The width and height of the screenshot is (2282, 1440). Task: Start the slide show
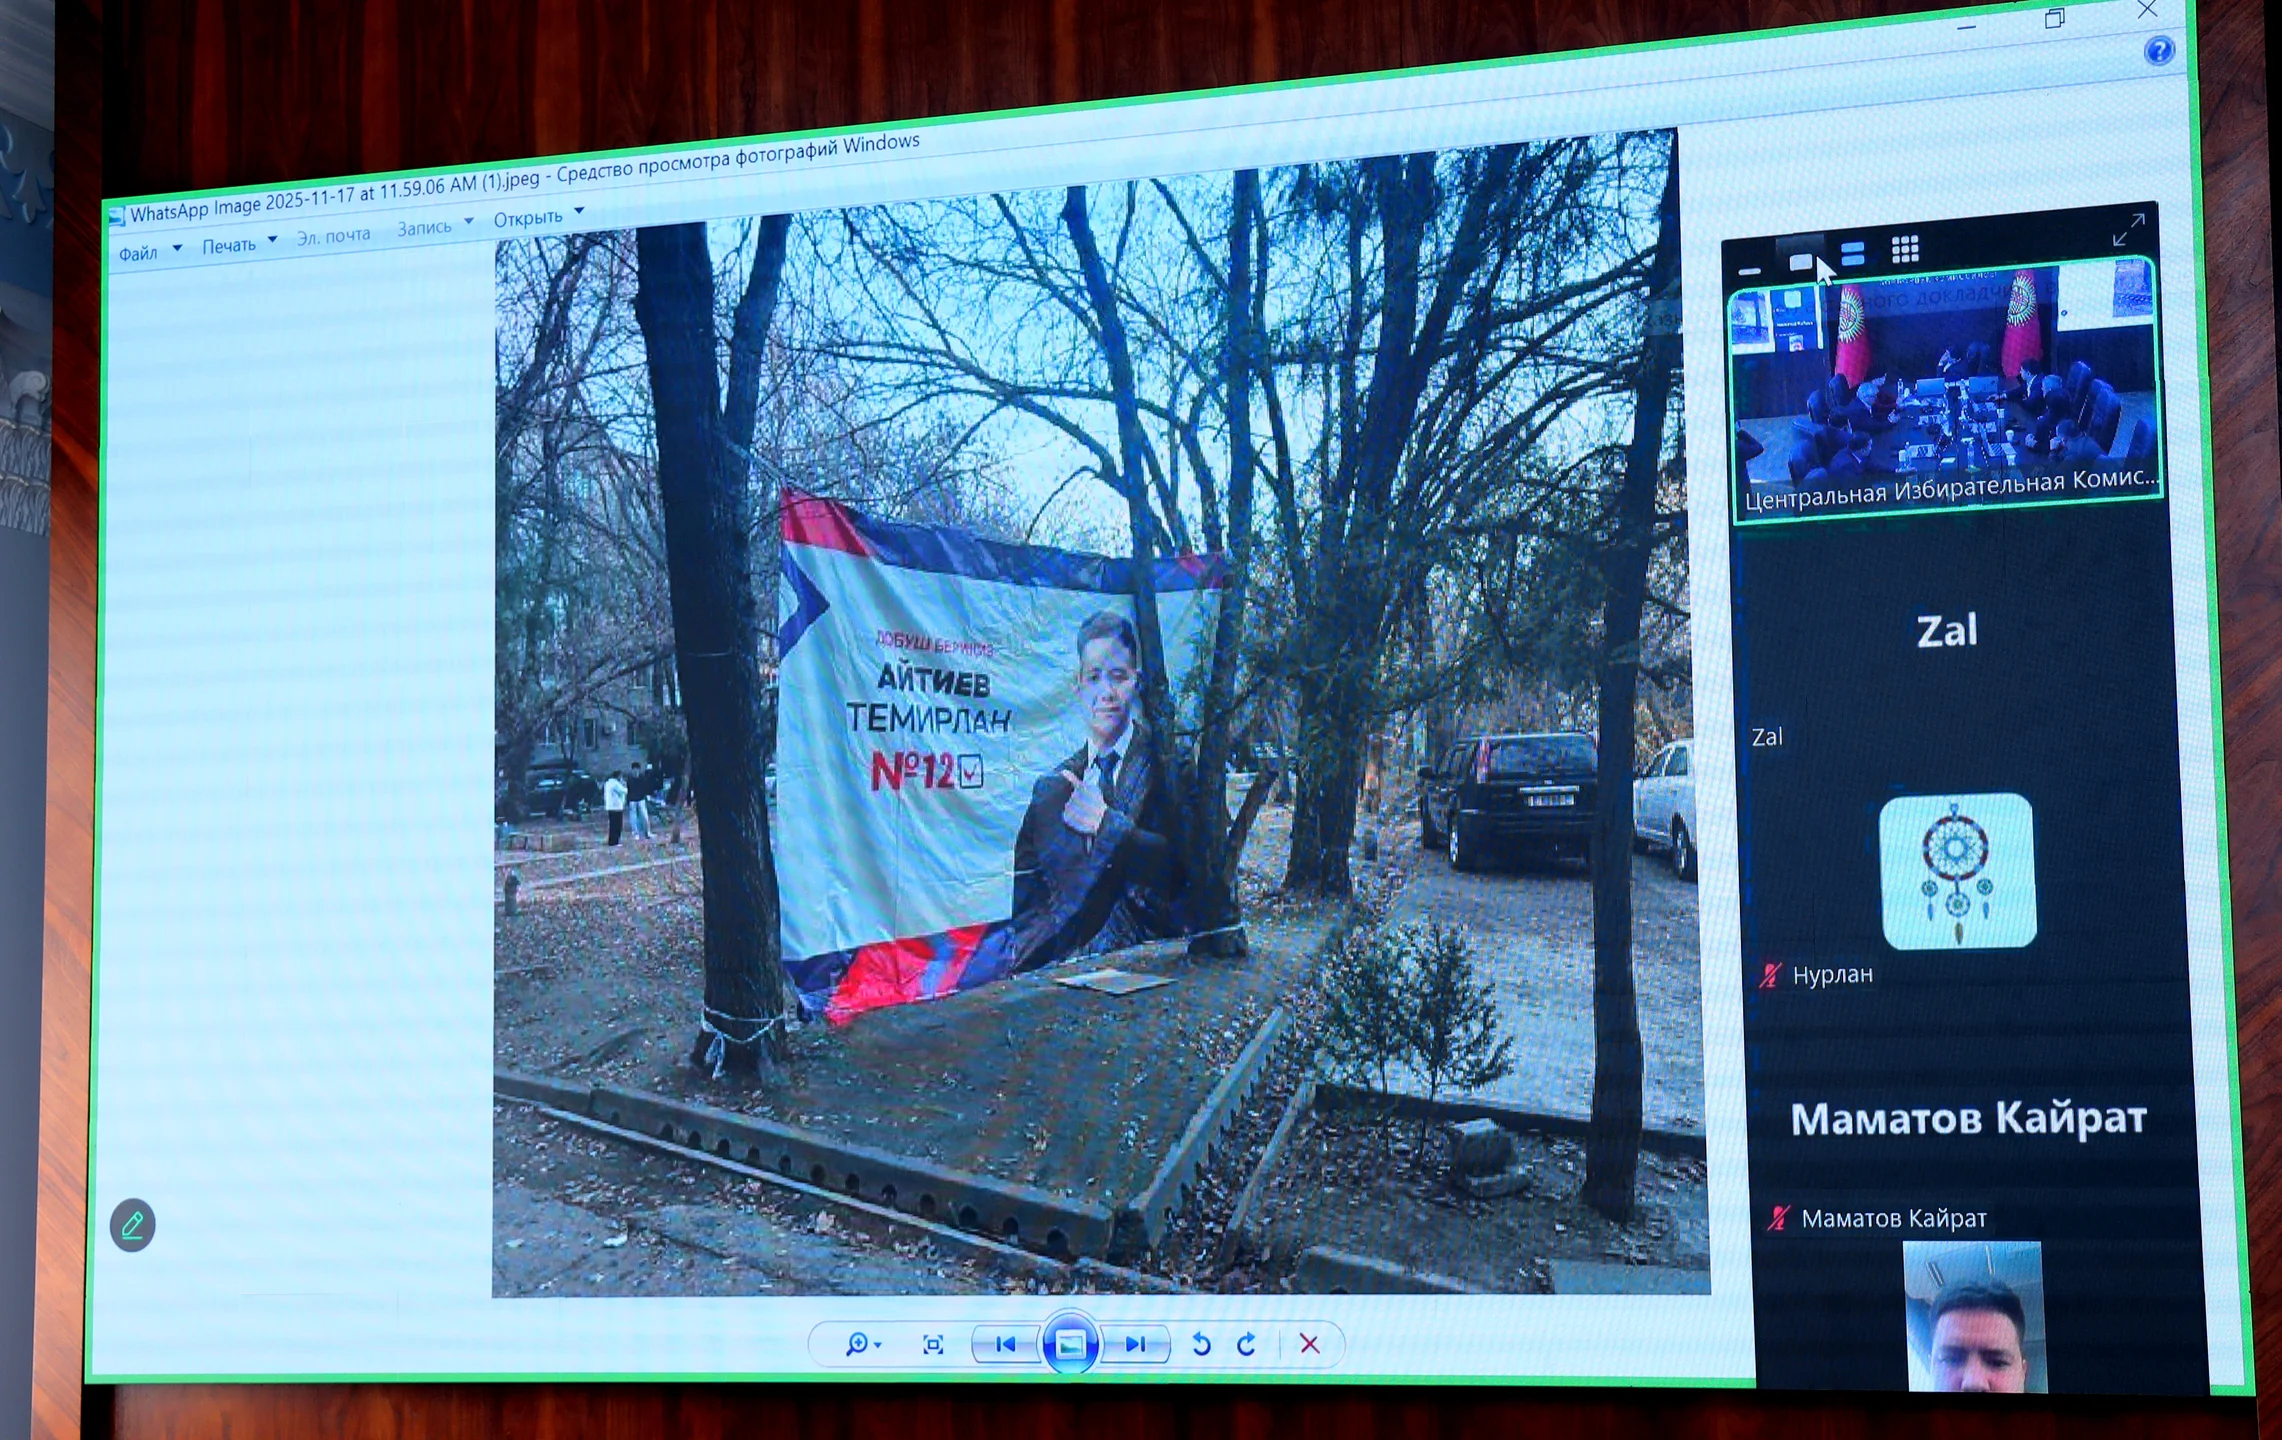[x=1070, y=1344]
